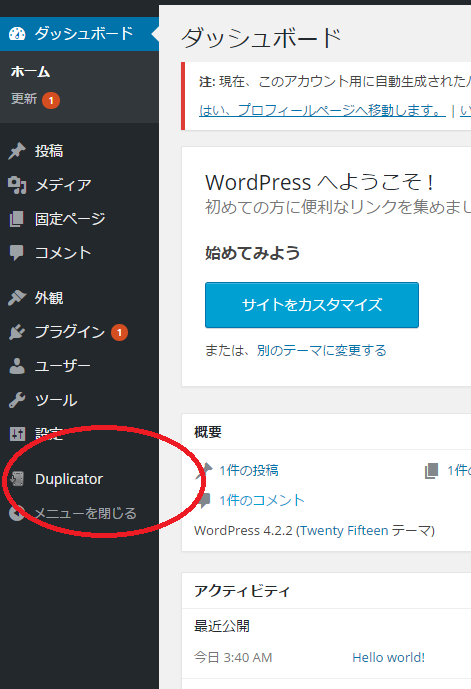Viewport: 471px width, 689px height.
Task: Open the 1件の投稿 link
Action: coord(249,471)
